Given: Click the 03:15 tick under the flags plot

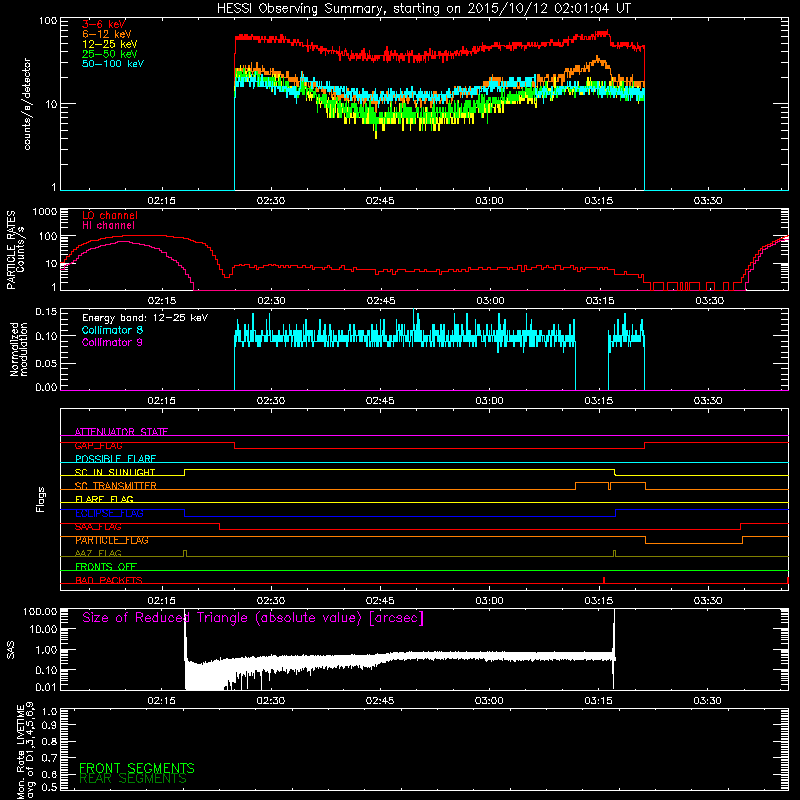Looking at the screenshot, I should 598,601.
